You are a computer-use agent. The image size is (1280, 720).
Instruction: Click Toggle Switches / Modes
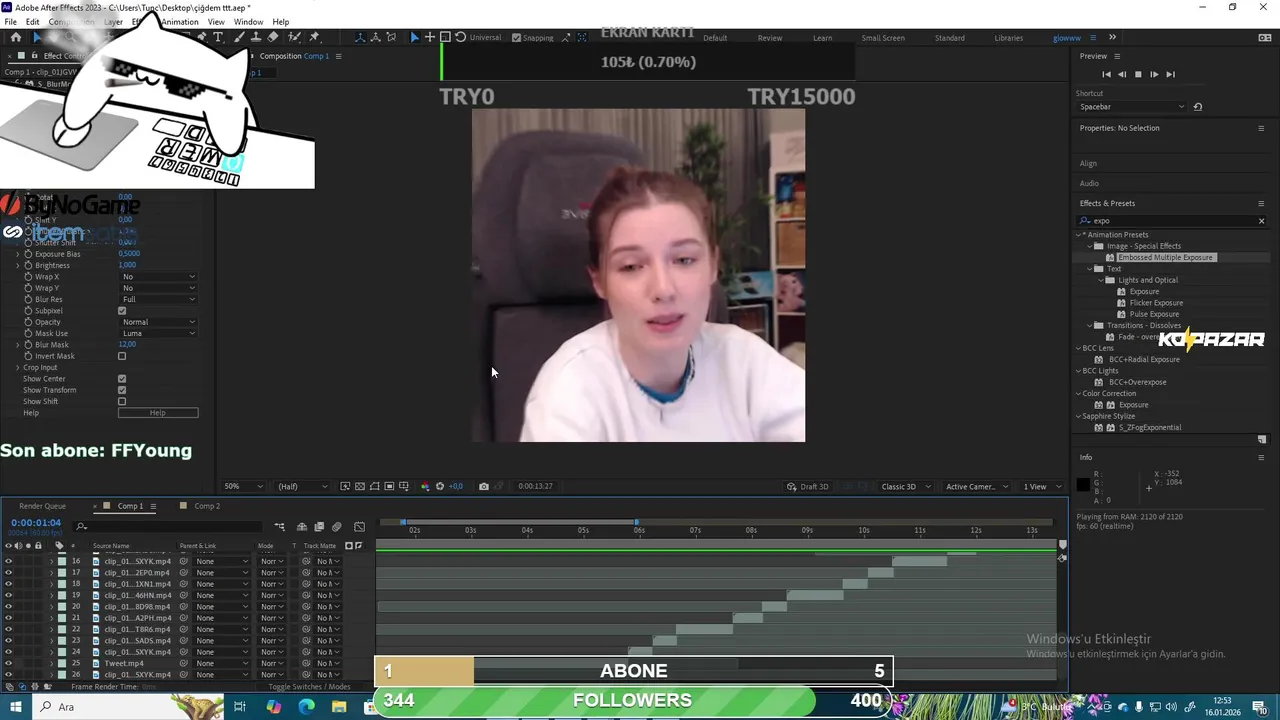310,687
